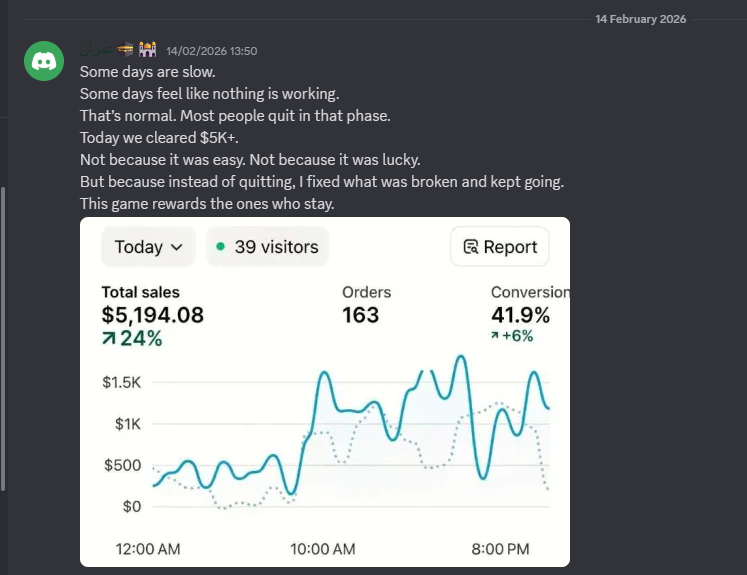Click the left vertical scrollbar thumb
Screen dimensions: 747x575
pyautogui.click(x=3, y=338)
